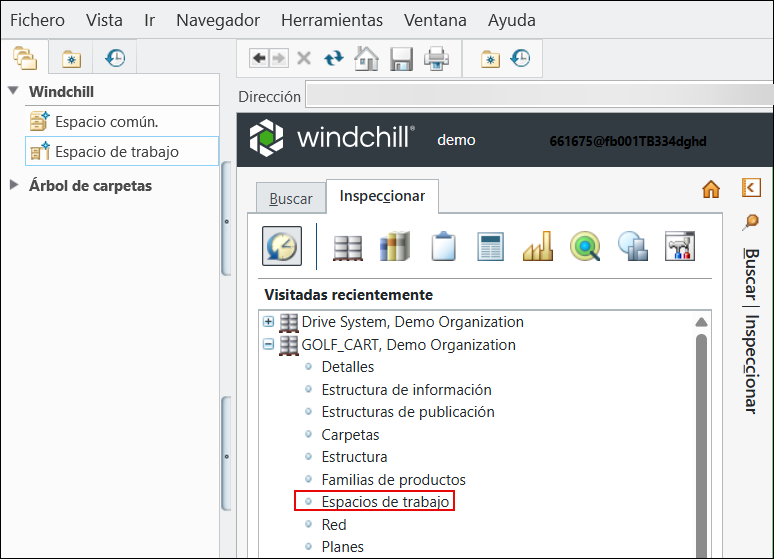The height and width of the screenshot is (559, 774).
Task: Open the Planes link
Action: 342,547
